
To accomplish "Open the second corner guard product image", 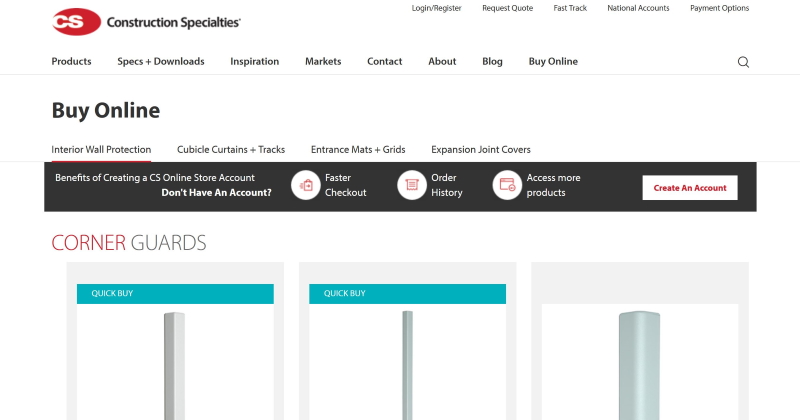I will [x=407, y=365].
